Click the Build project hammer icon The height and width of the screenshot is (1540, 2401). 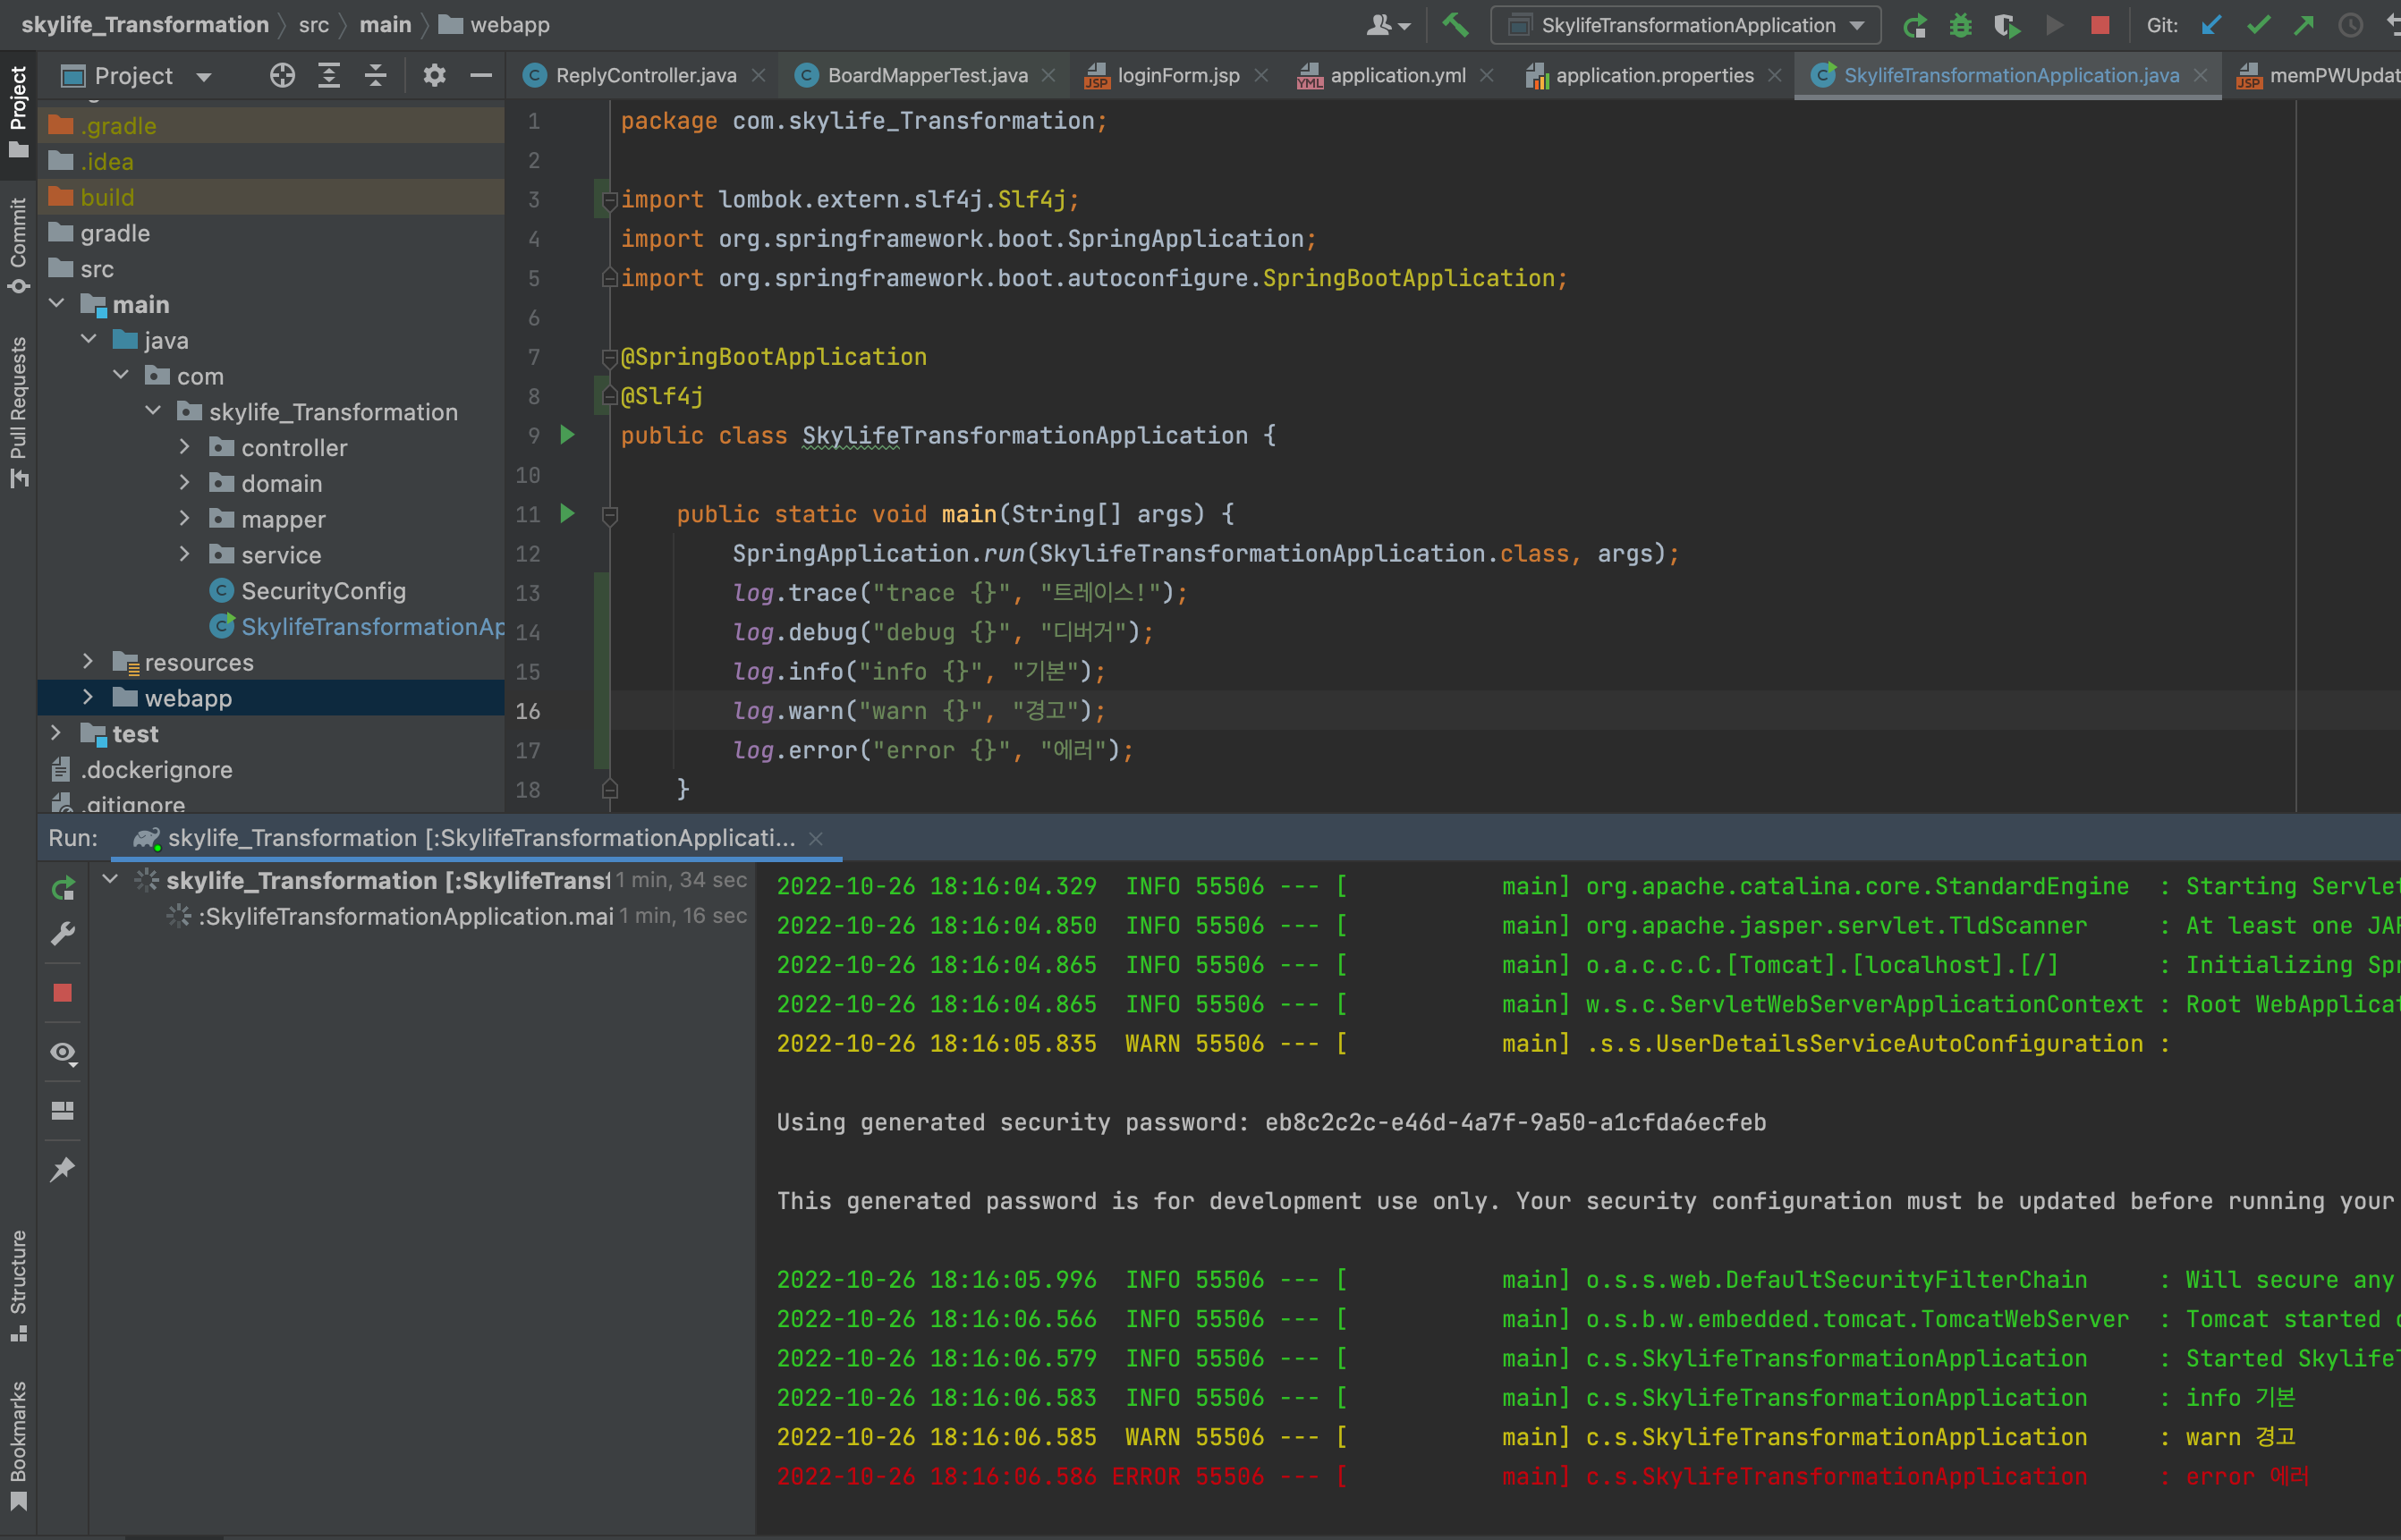[x=1455, y=25]
